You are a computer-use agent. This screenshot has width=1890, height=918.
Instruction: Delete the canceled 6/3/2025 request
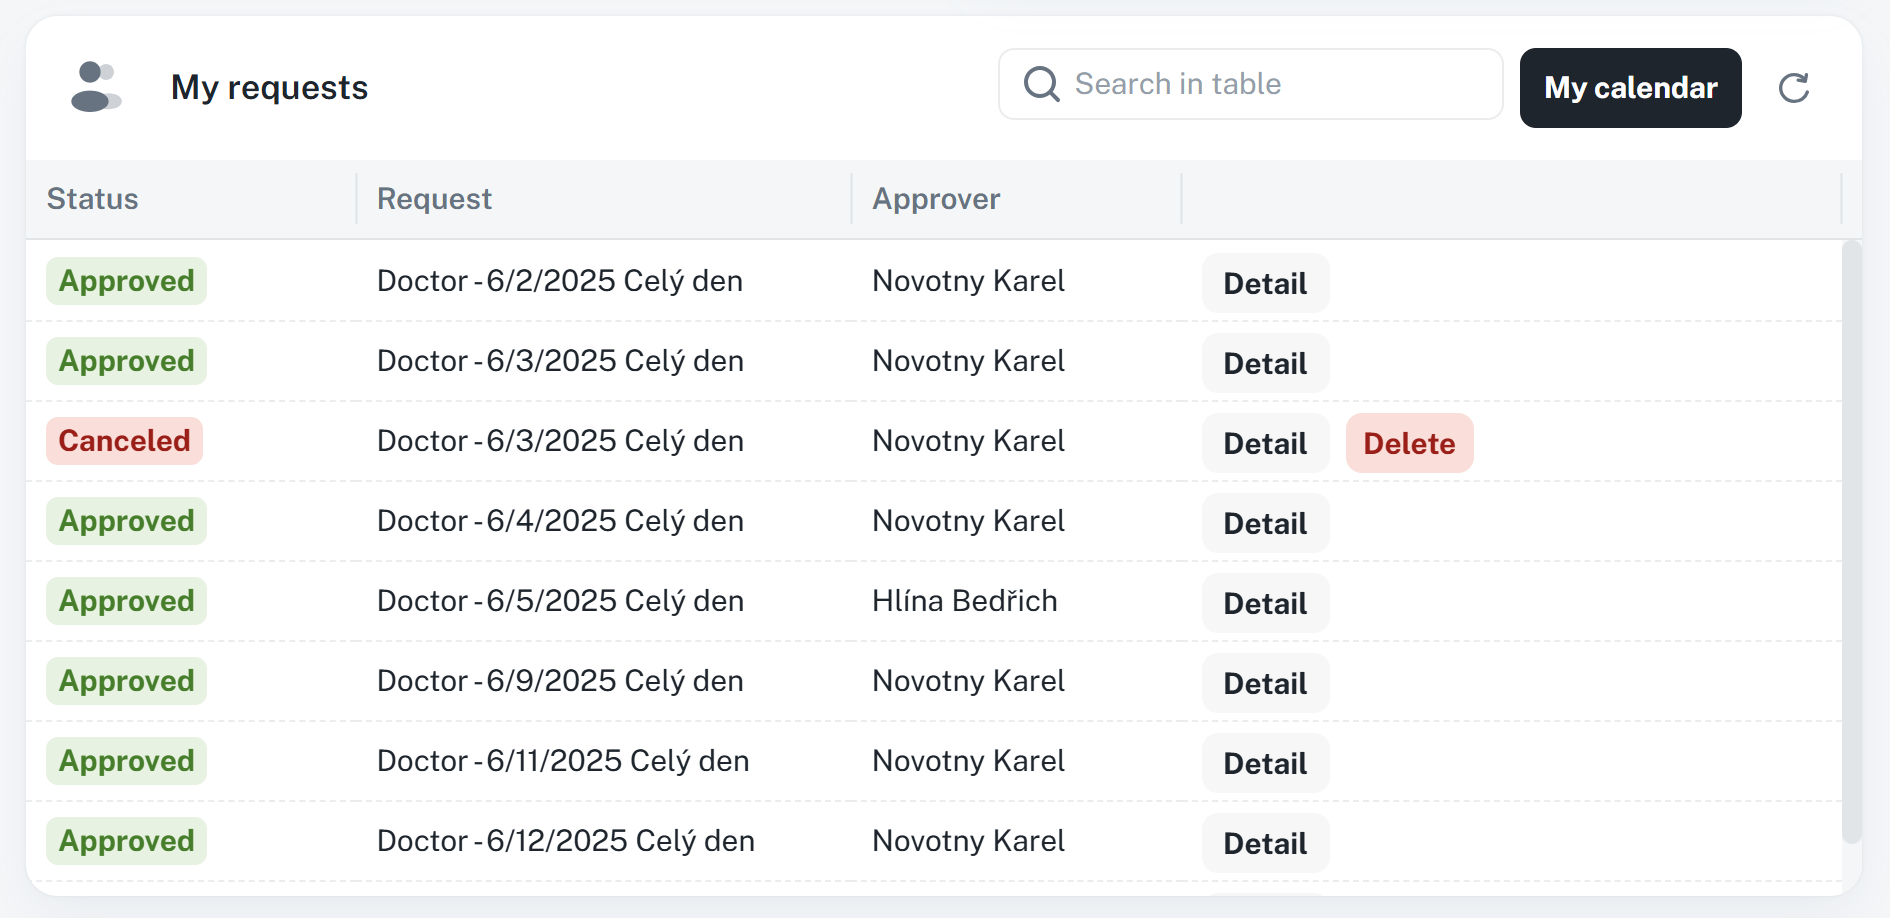pyautogui.click(x=1408, y=443)
